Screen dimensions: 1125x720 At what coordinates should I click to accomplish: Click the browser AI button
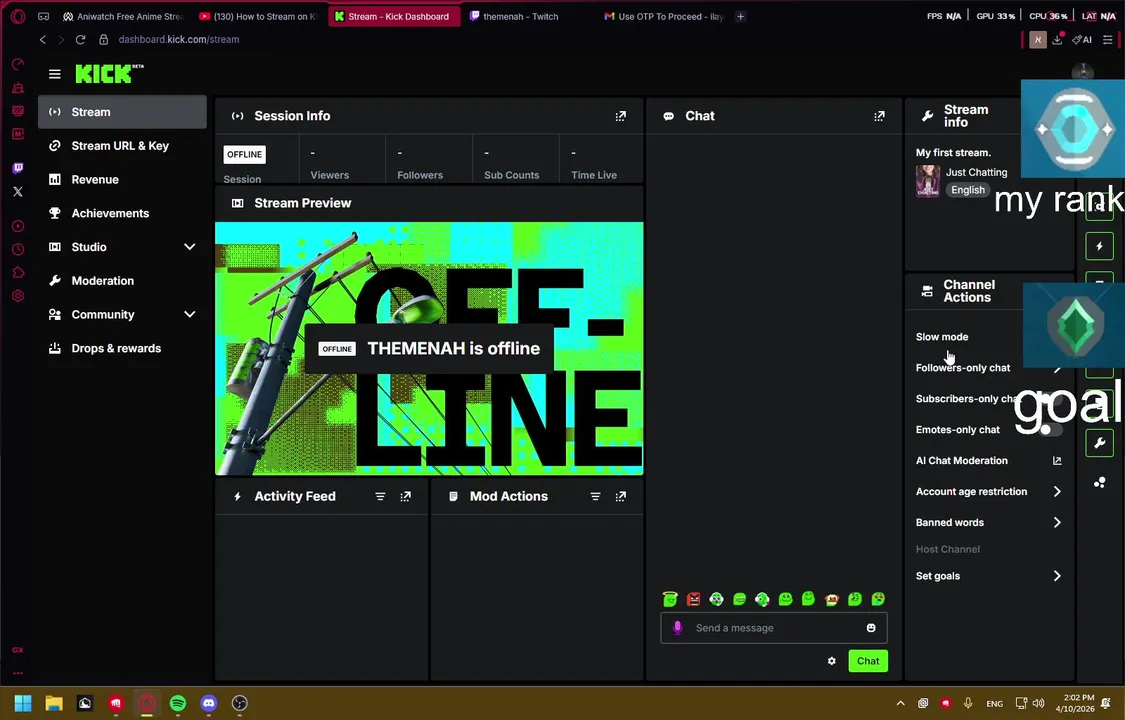click(x=1083, y=39)
